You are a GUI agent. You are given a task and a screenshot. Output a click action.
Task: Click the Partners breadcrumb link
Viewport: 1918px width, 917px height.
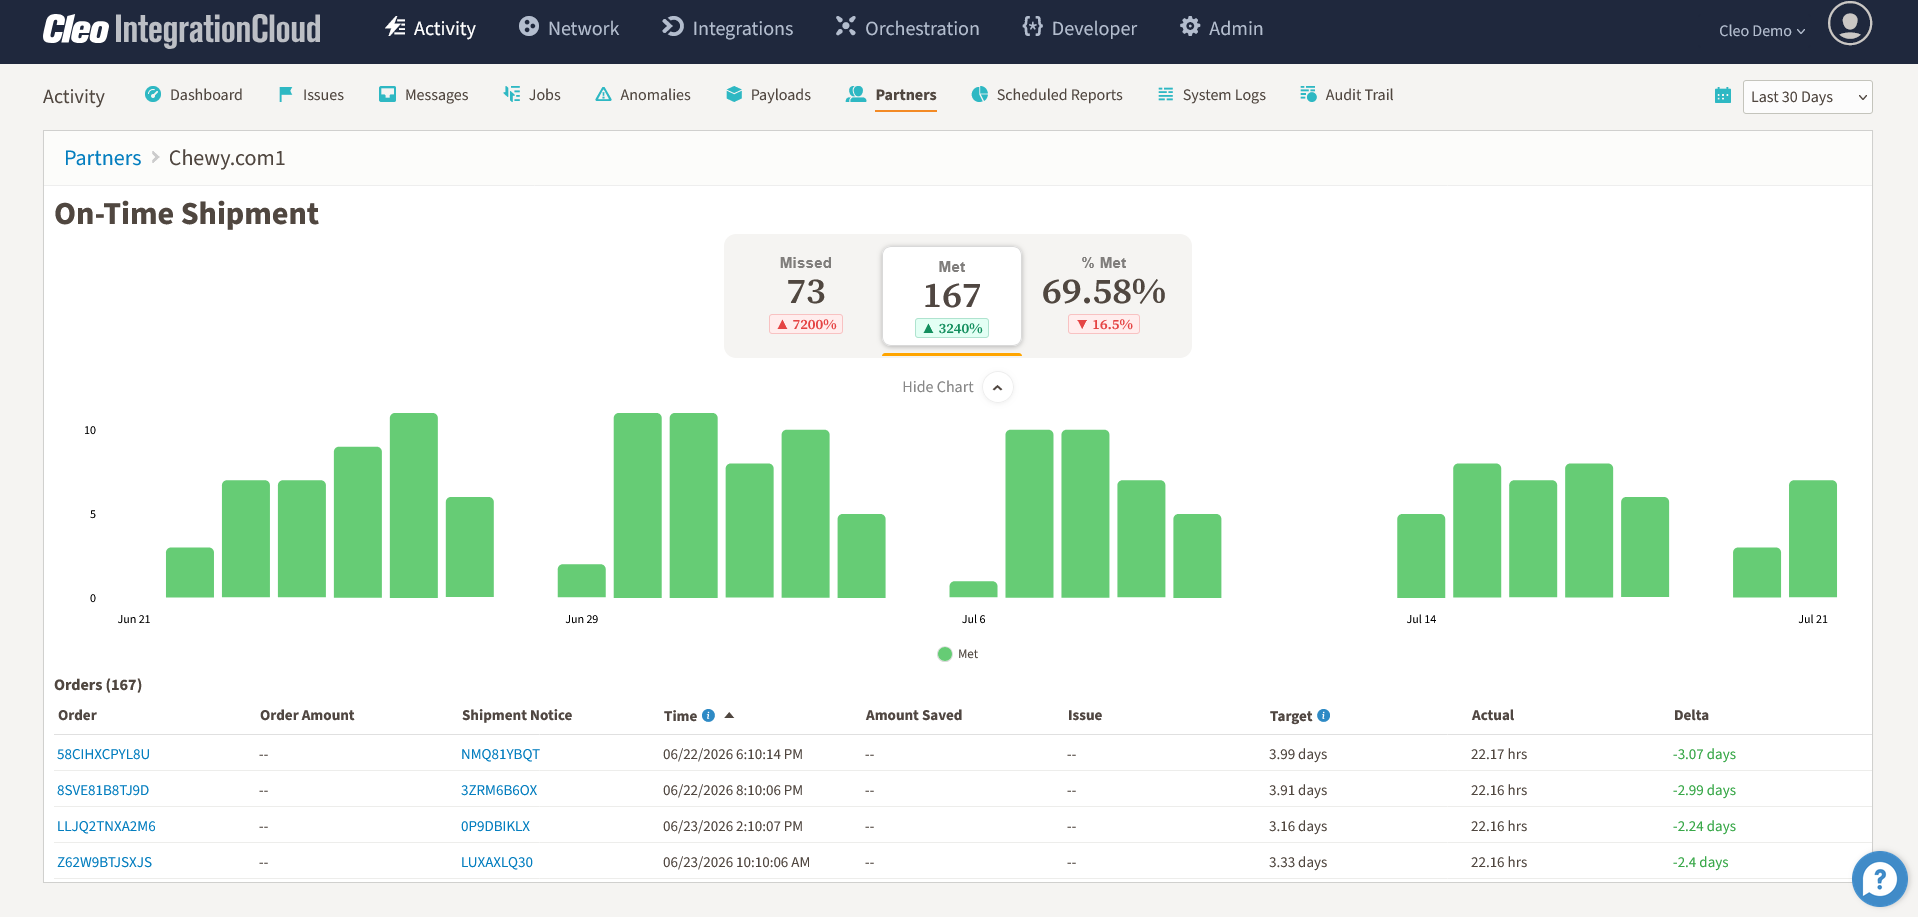(x=103, y=158)
